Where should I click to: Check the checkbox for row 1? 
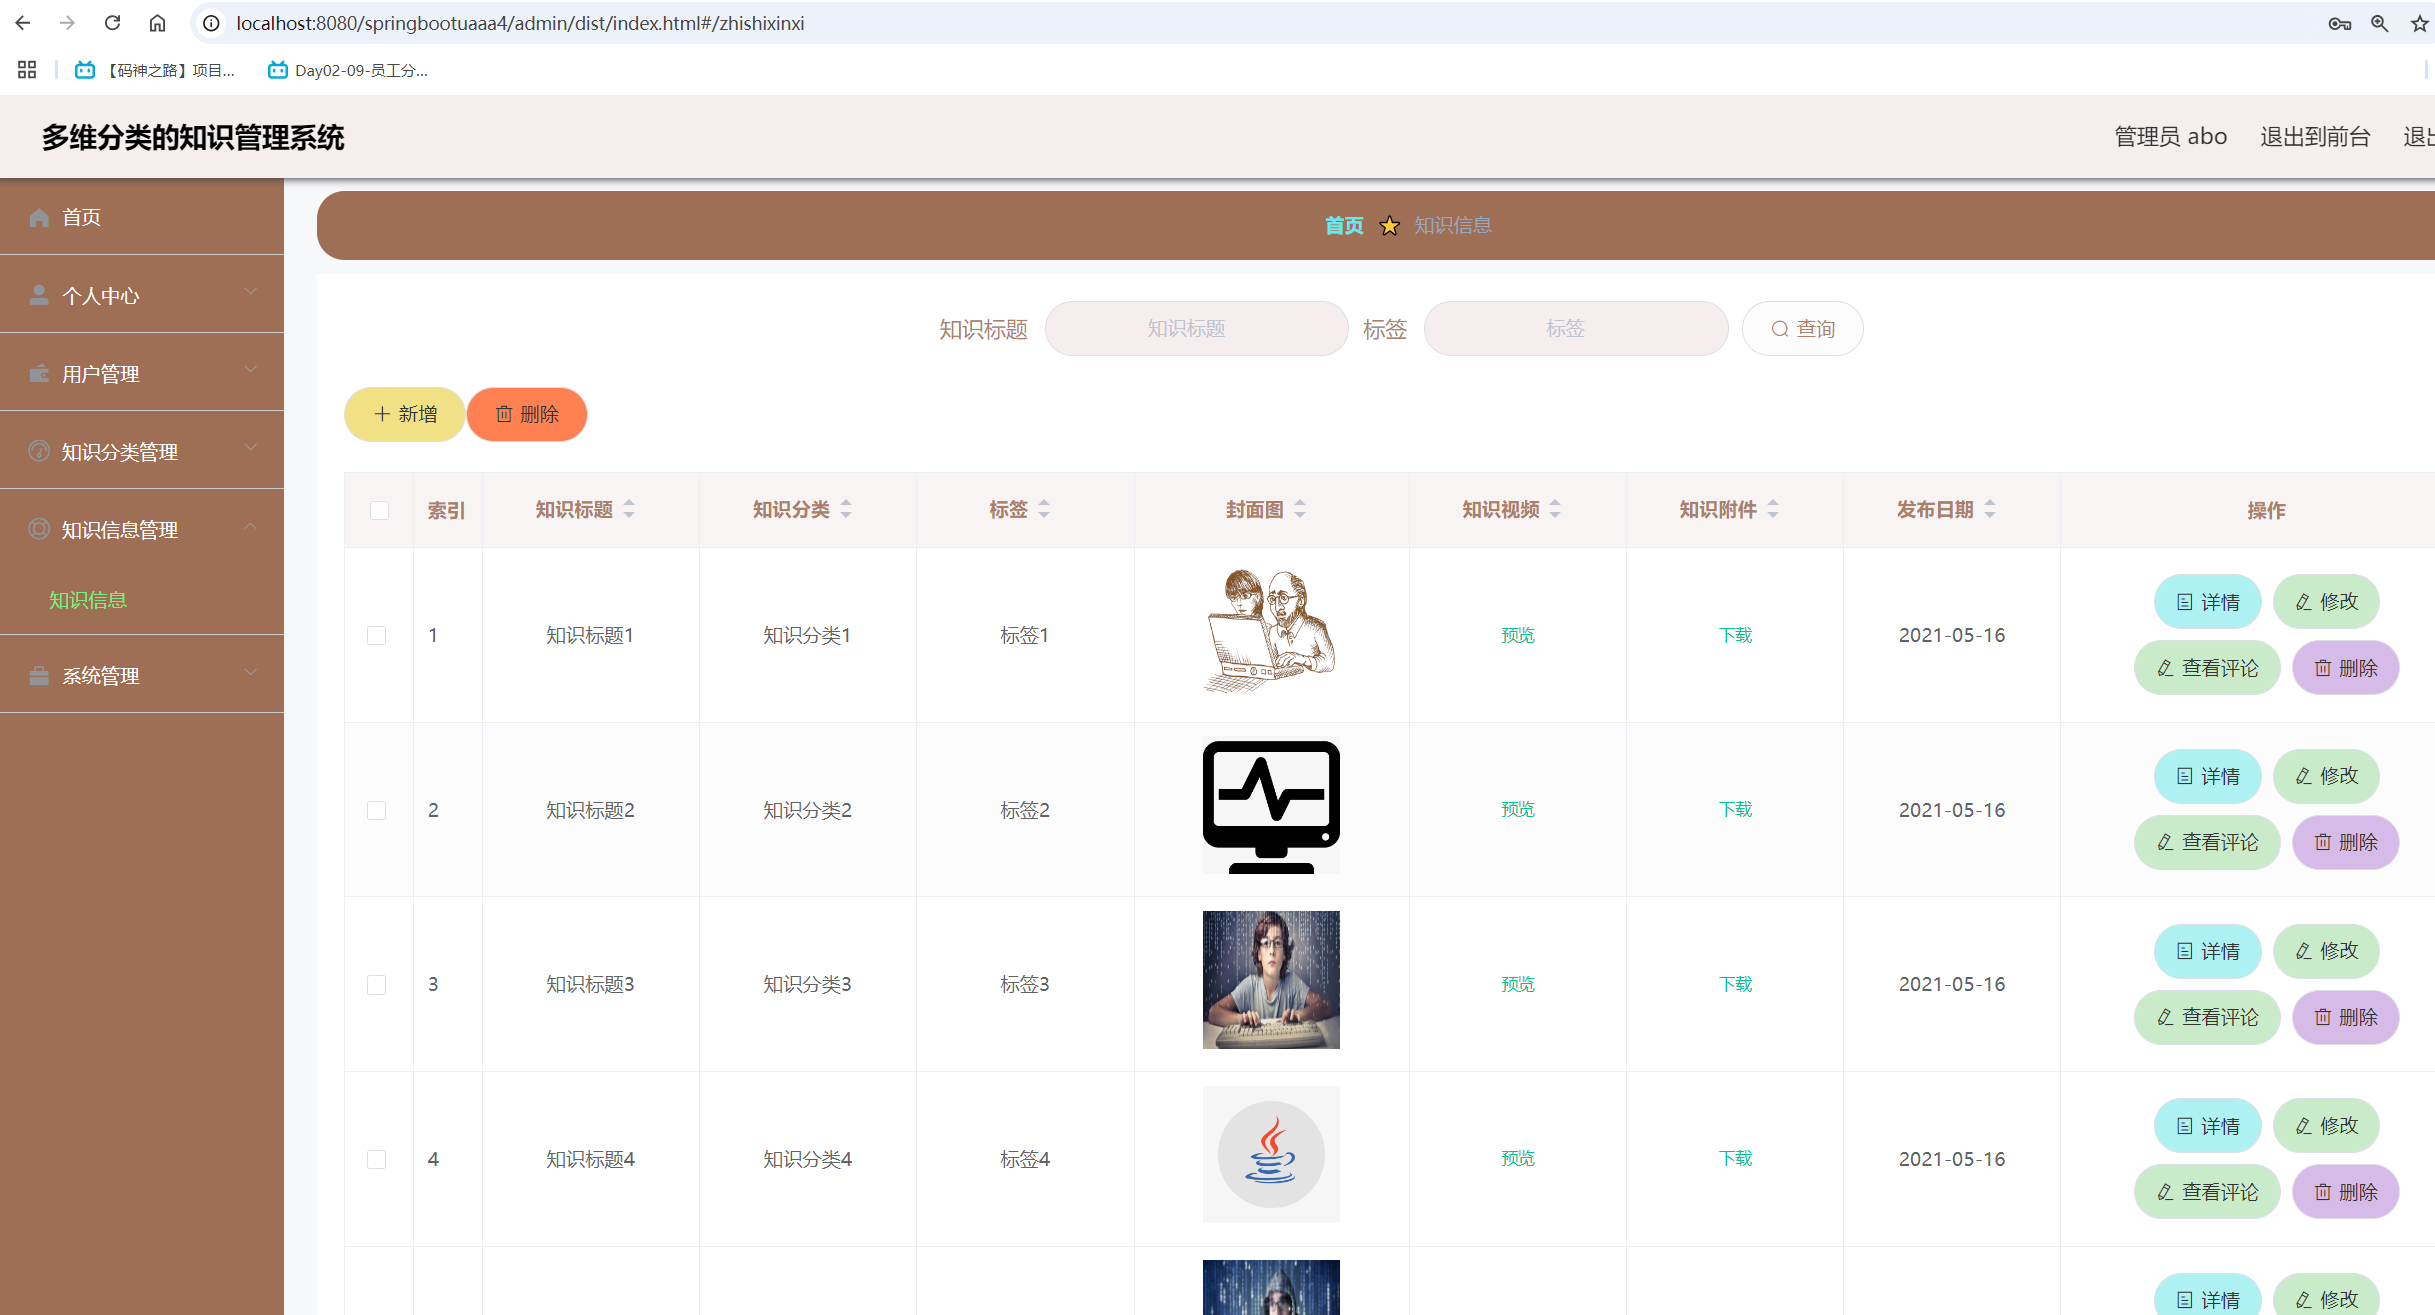tap(377, 635)
